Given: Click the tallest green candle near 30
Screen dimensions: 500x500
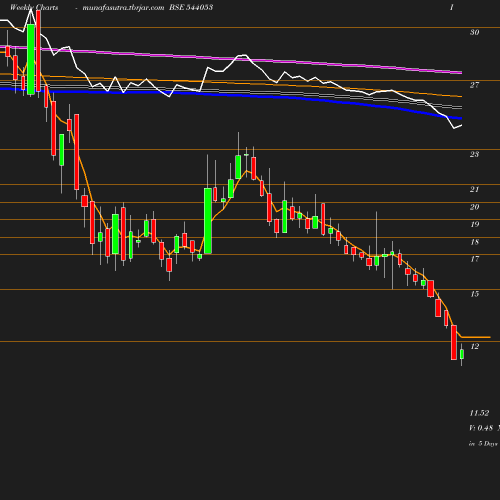Looking at the screenshot, I should tap(31, 59).
